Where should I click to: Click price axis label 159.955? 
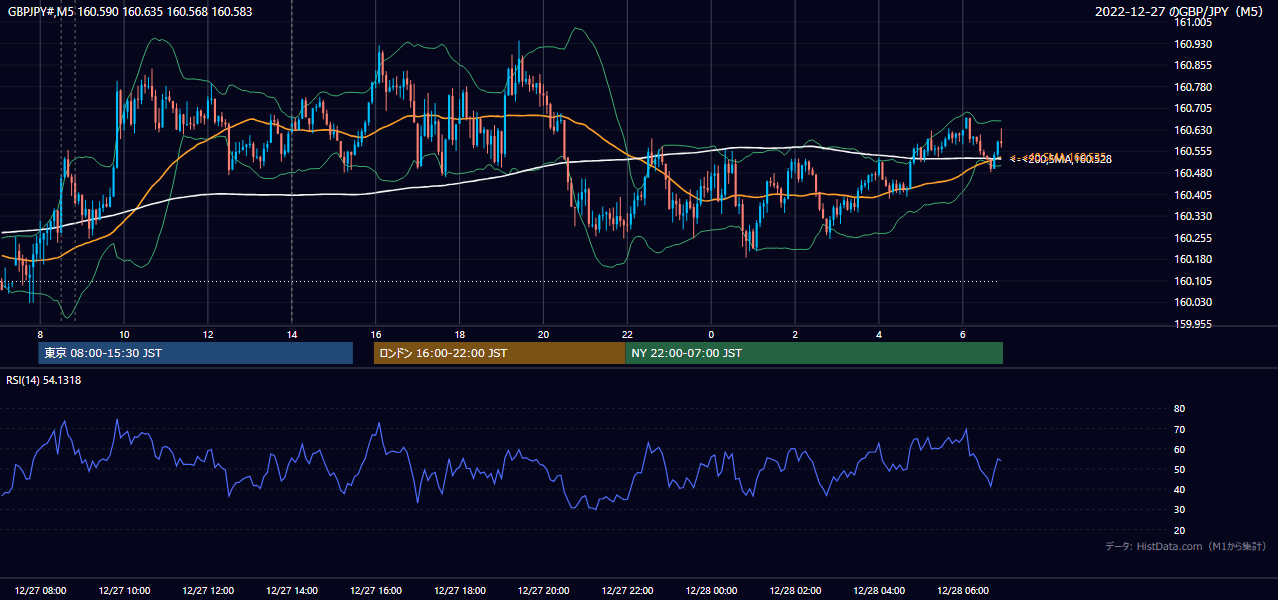click(x=1193, y=324)
